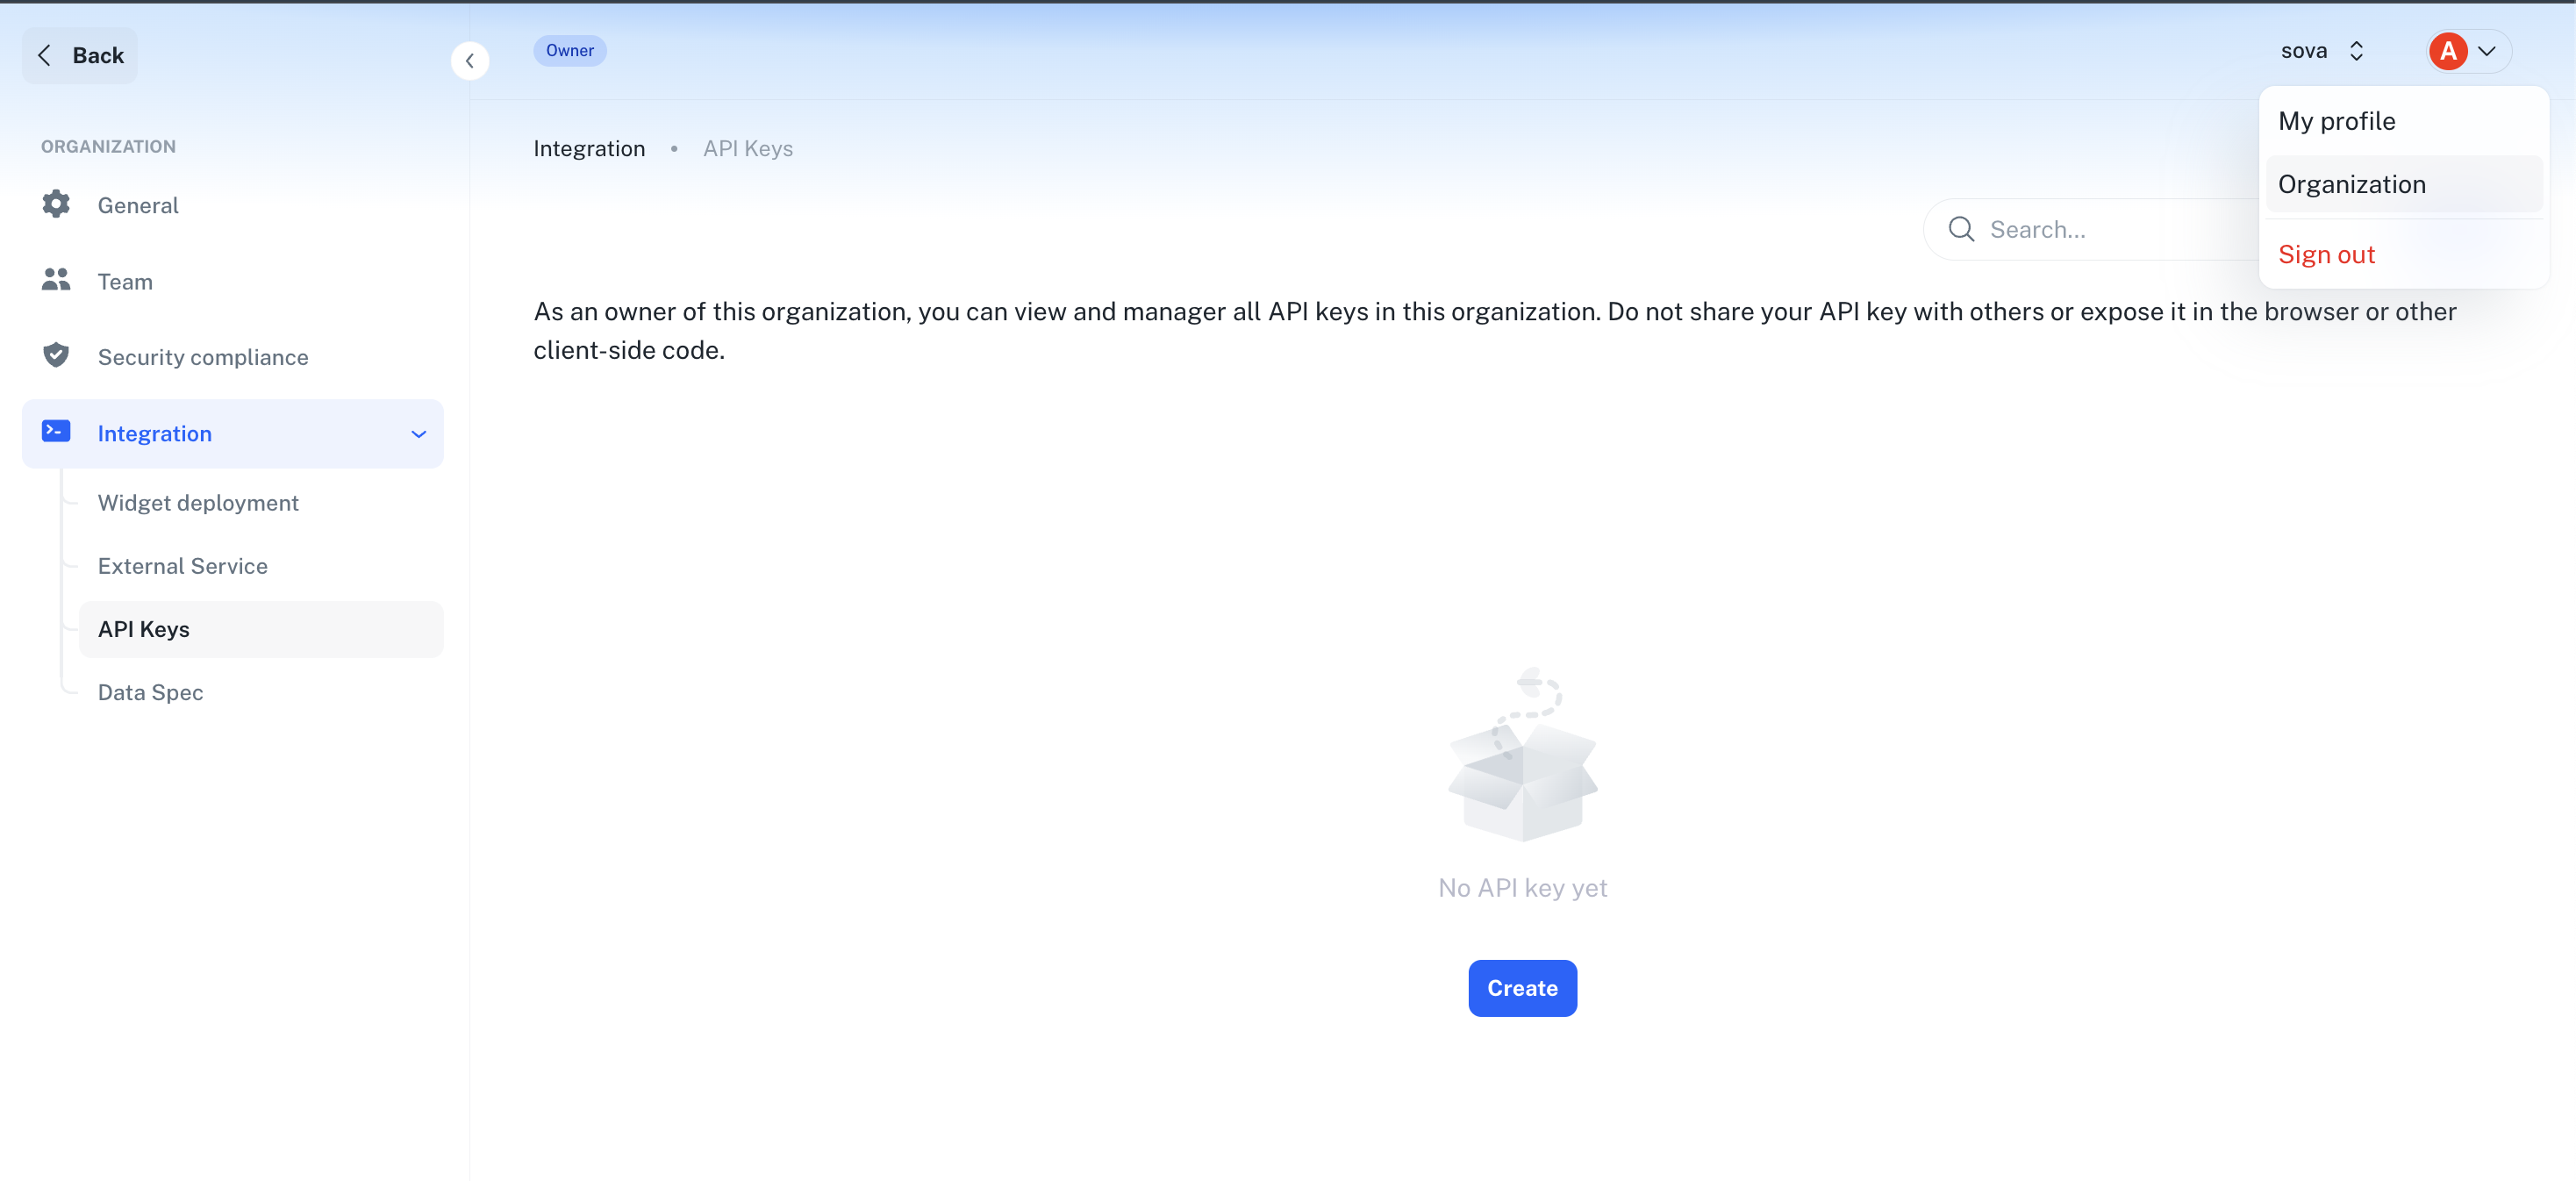Open Widget deployment settings
2576x1181 pixels.
tap(198, 502)
